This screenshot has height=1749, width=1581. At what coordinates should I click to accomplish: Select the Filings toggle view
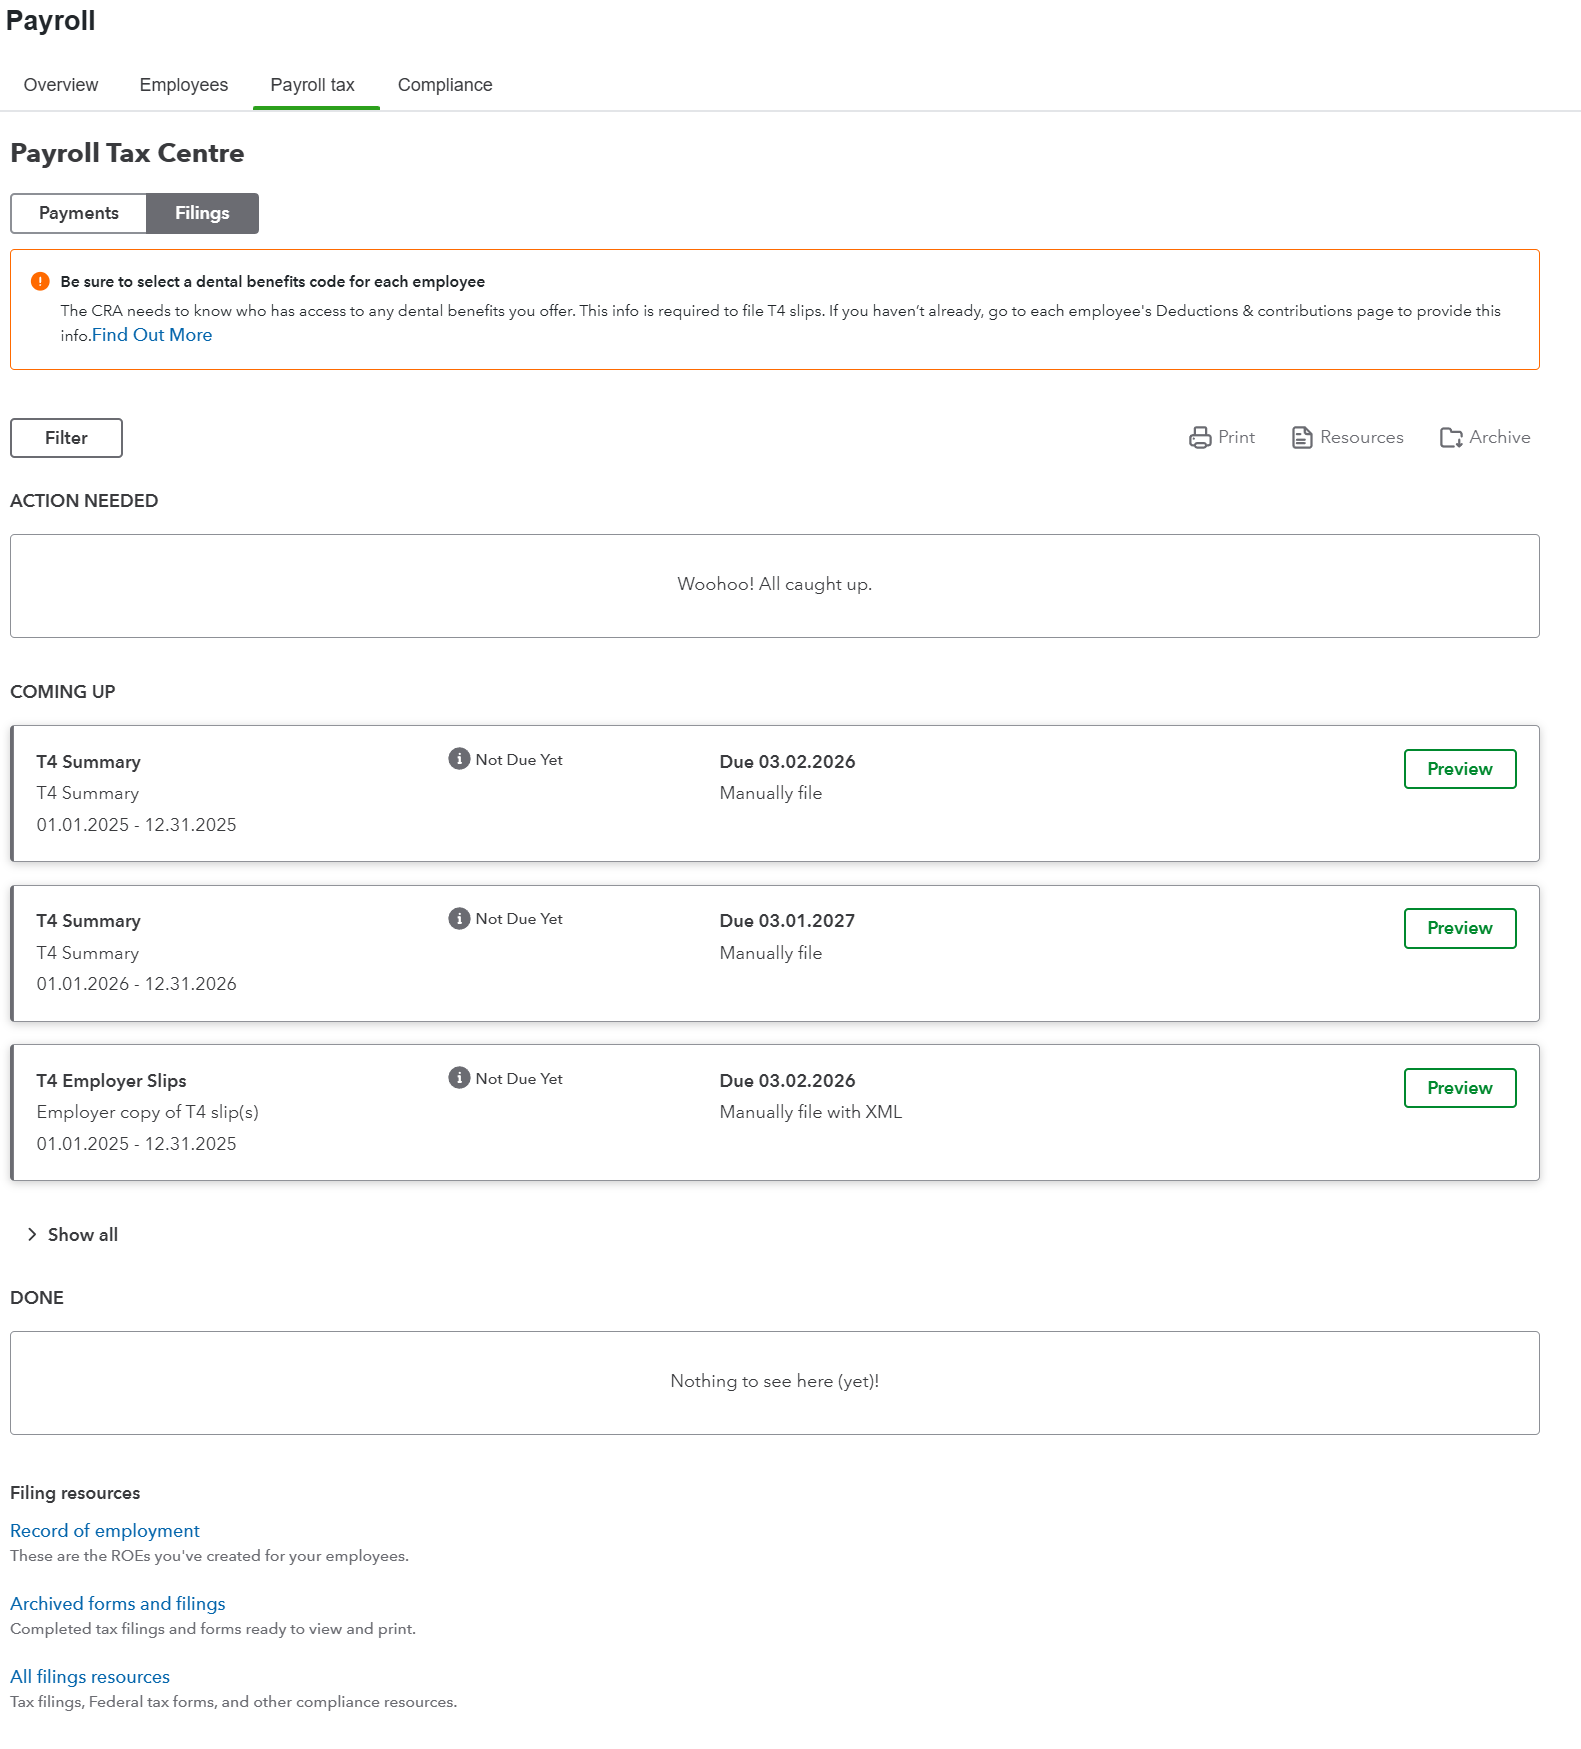(x=202, y=213)
